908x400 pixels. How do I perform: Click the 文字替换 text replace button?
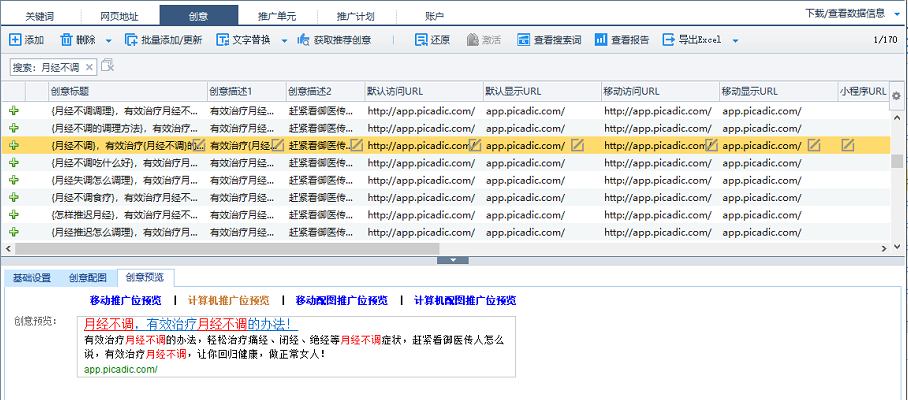244,40
